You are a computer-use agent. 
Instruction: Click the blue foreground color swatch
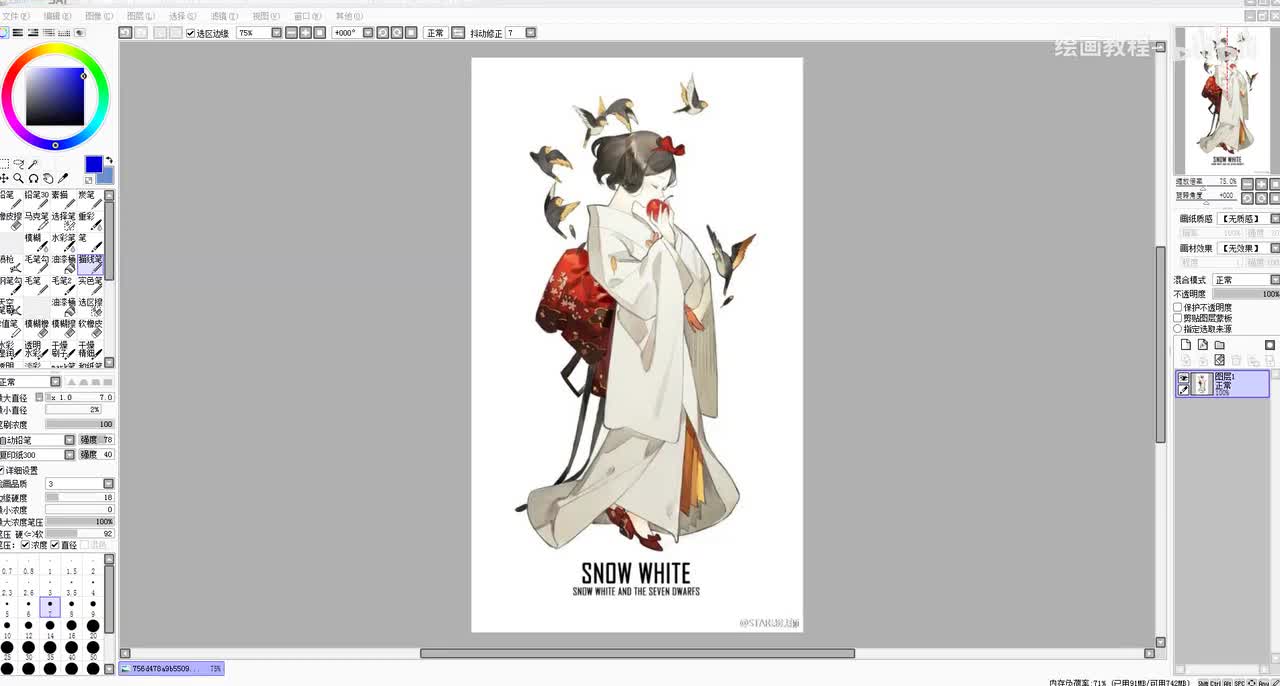point(94,164)
